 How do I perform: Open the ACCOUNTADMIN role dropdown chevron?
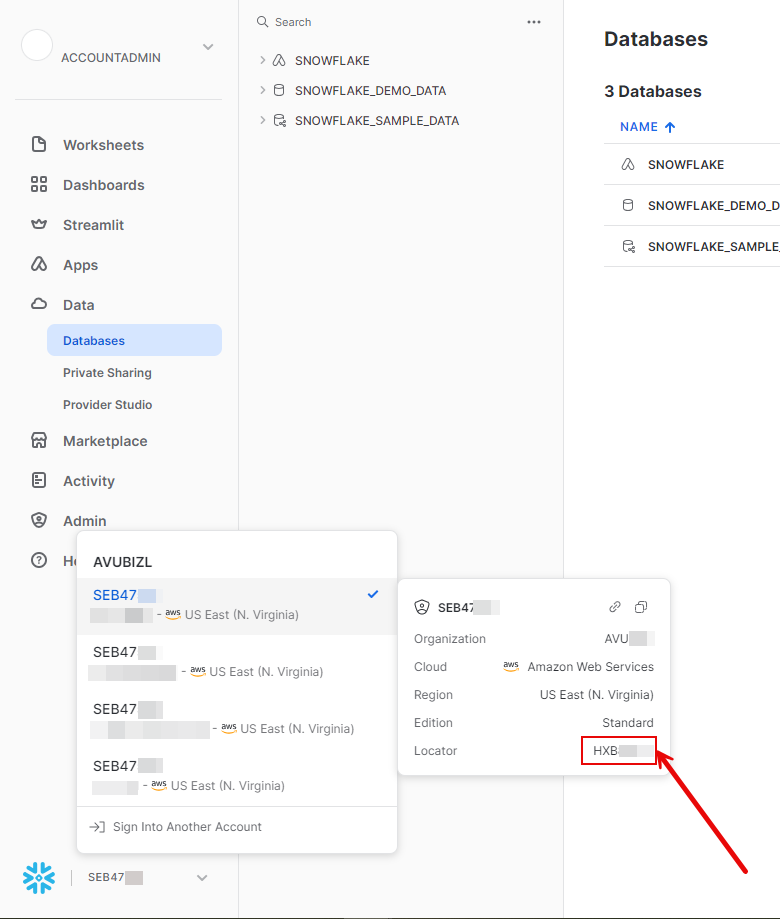coord(208,47)
